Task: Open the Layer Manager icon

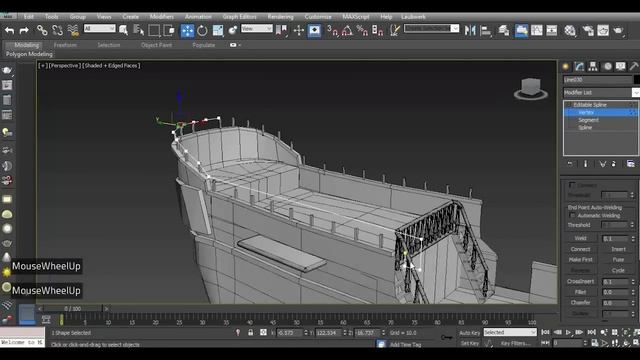Action: pos(504,30)
